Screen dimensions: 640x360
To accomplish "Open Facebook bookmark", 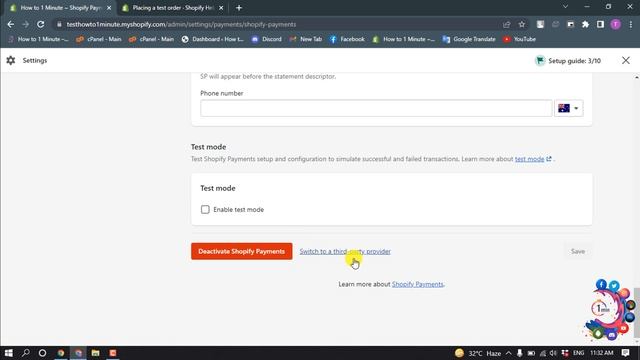I will click(x=347, y=39).
